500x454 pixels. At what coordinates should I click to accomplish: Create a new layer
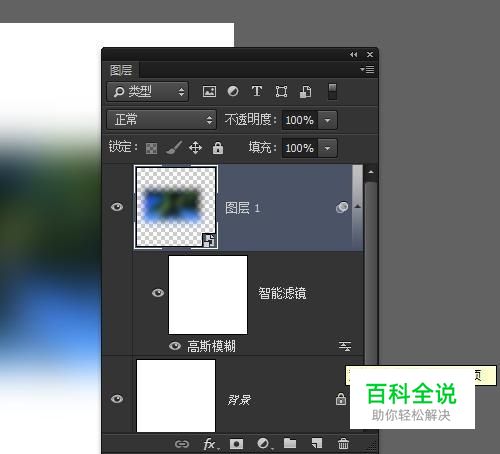click(x=317, y=443)
